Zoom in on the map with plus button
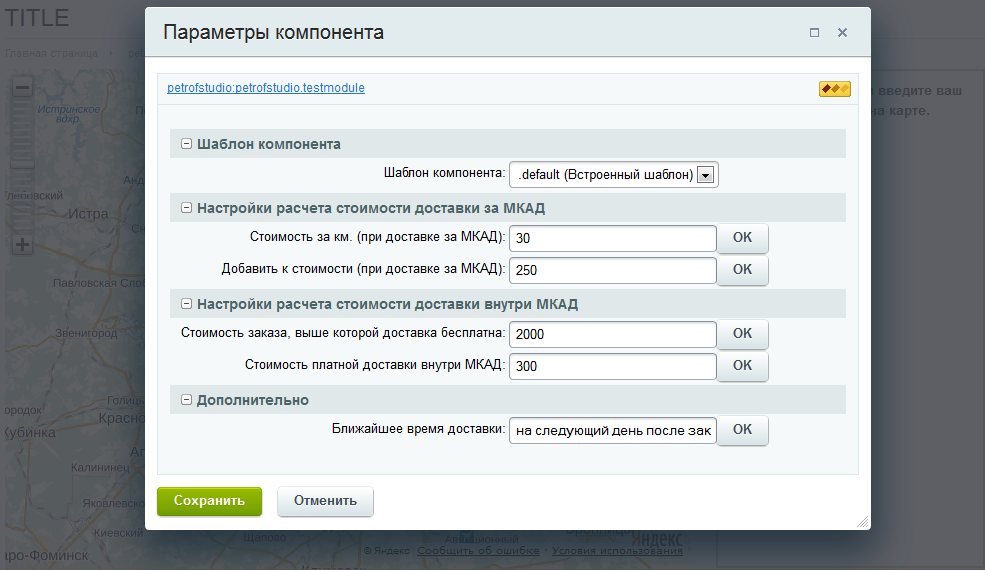 click(22, 244)
